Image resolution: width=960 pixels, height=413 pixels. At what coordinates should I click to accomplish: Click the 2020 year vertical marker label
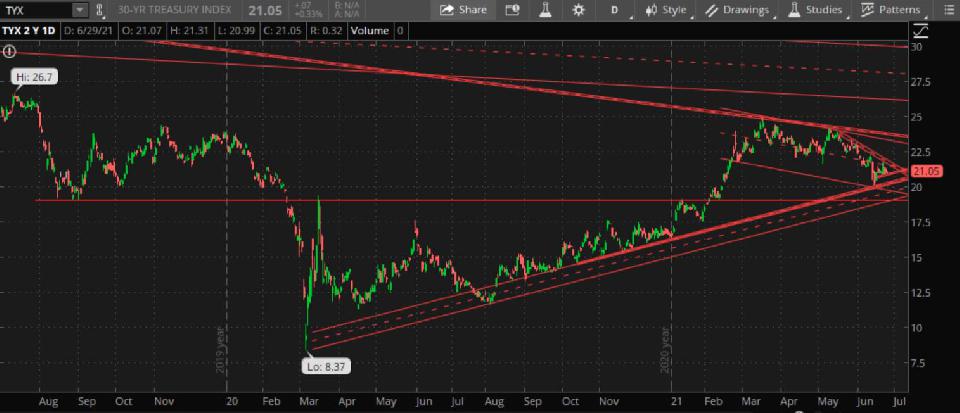[x=666, y=348]
